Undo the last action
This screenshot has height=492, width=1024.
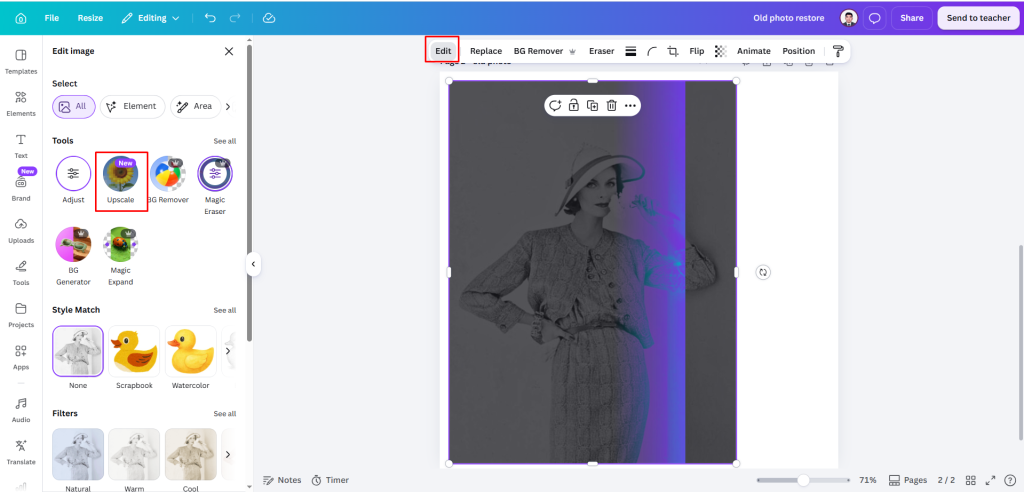pyautogui.click(x=210, y=18)
